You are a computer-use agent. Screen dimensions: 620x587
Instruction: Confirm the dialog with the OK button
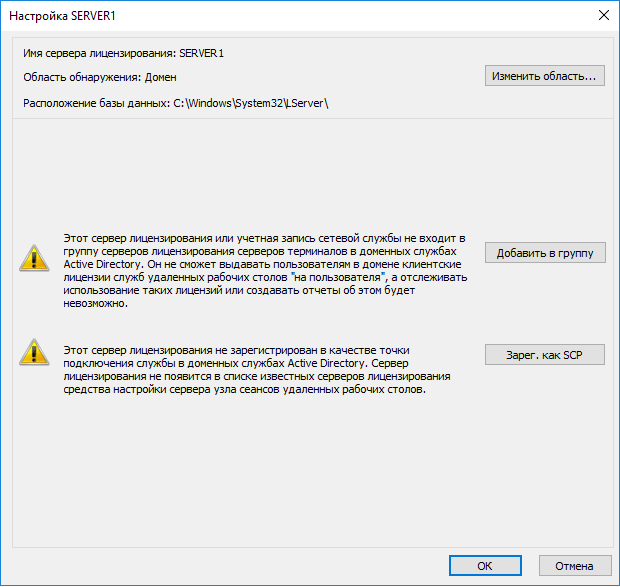(x=484, y=566)
